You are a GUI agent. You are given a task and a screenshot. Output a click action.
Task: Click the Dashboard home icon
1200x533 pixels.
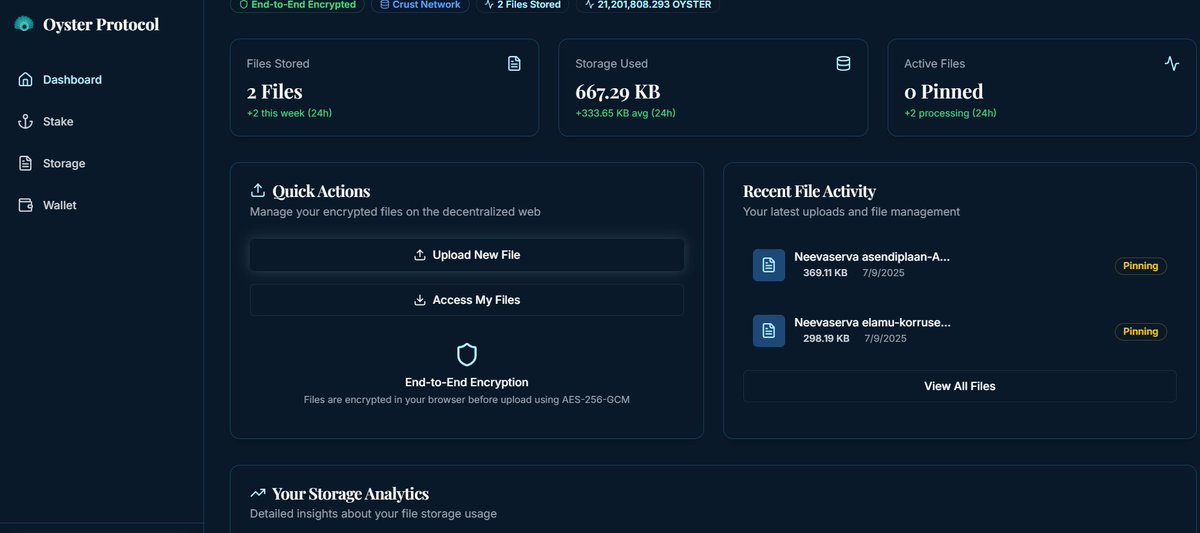[25, 80]
